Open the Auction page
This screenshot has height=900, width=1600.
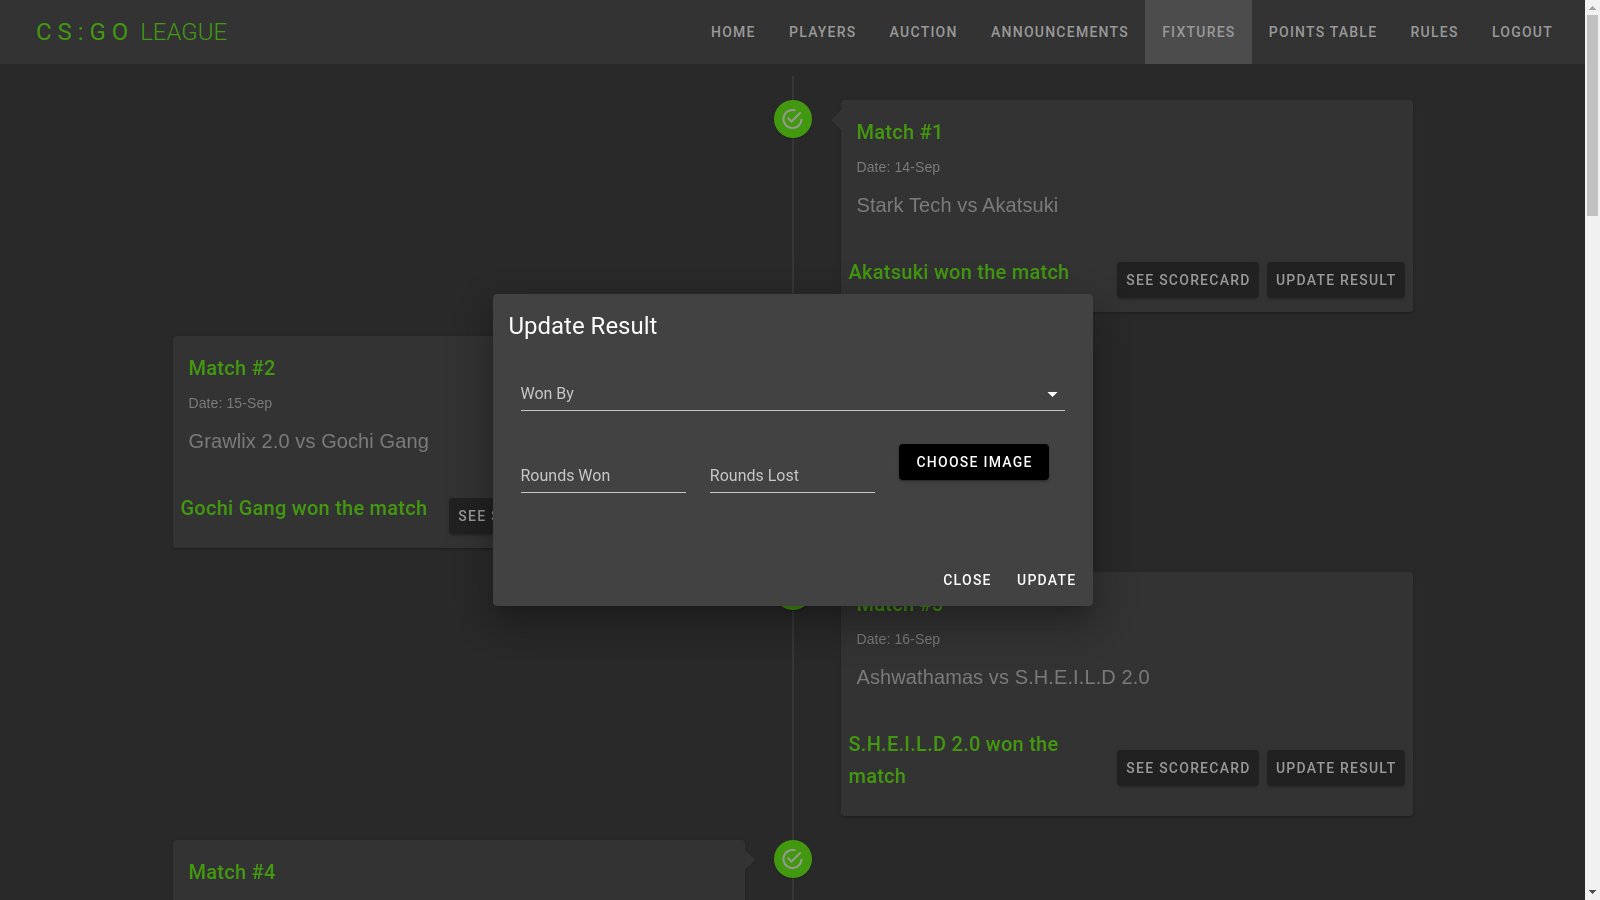pyautogui.click(x=923, y=32)
